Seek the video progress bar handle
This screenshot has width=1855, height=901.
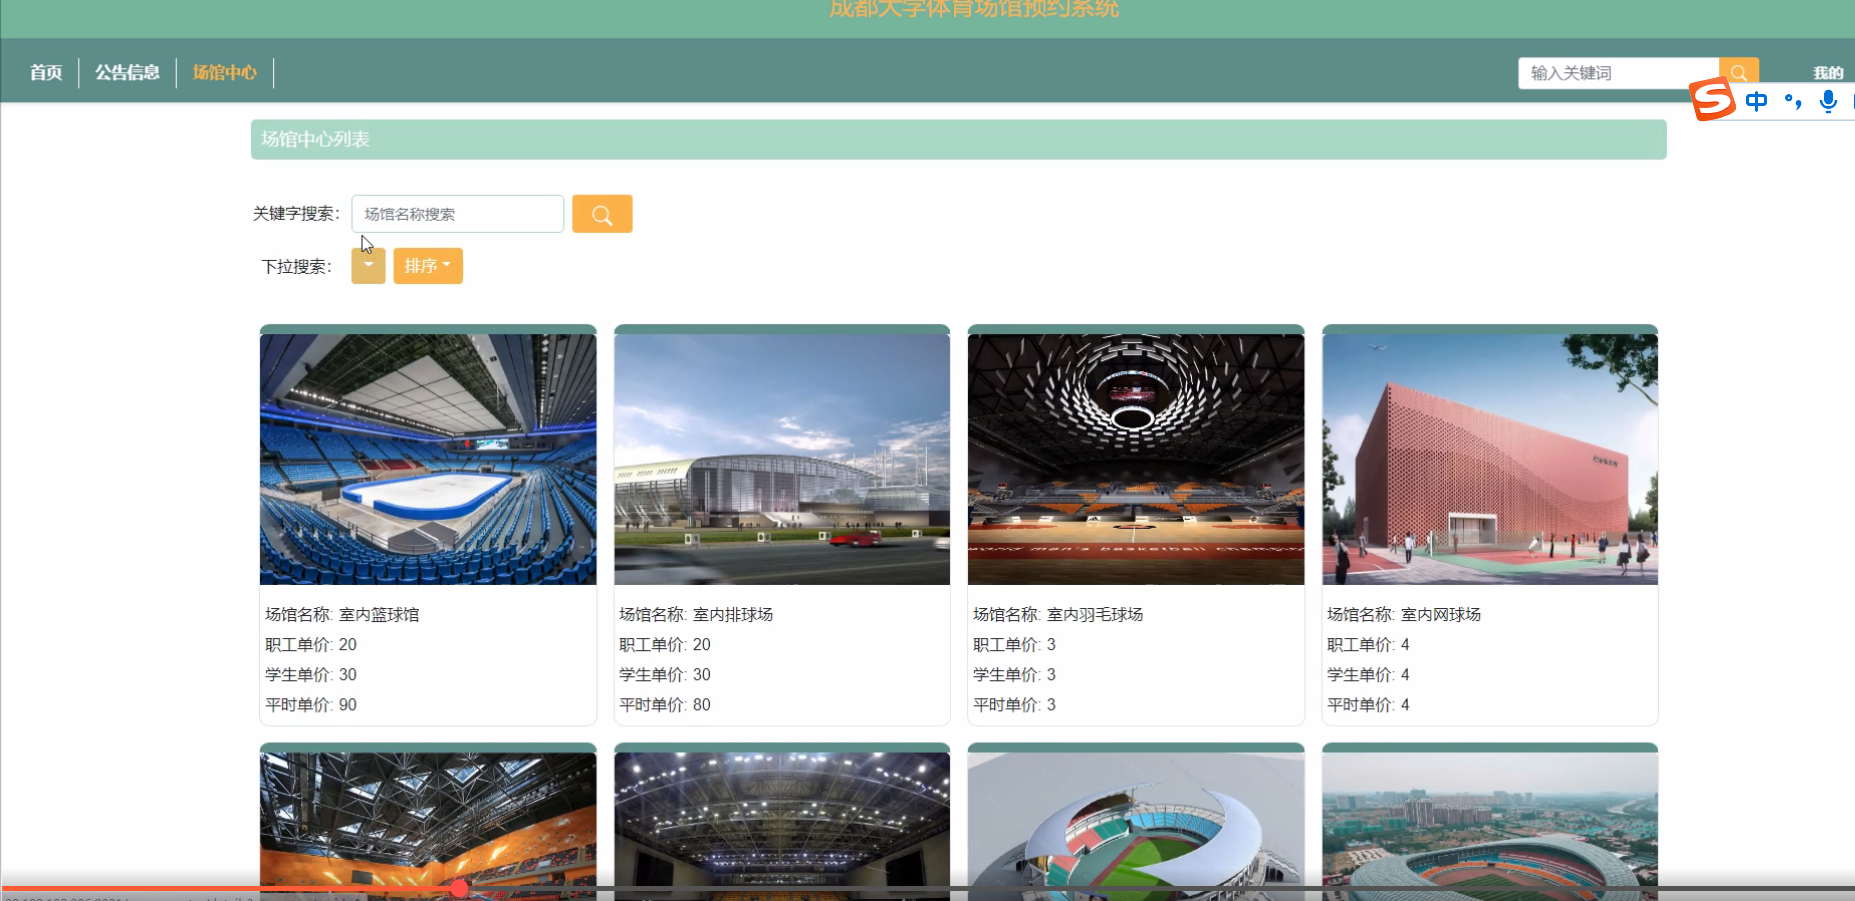459,888
